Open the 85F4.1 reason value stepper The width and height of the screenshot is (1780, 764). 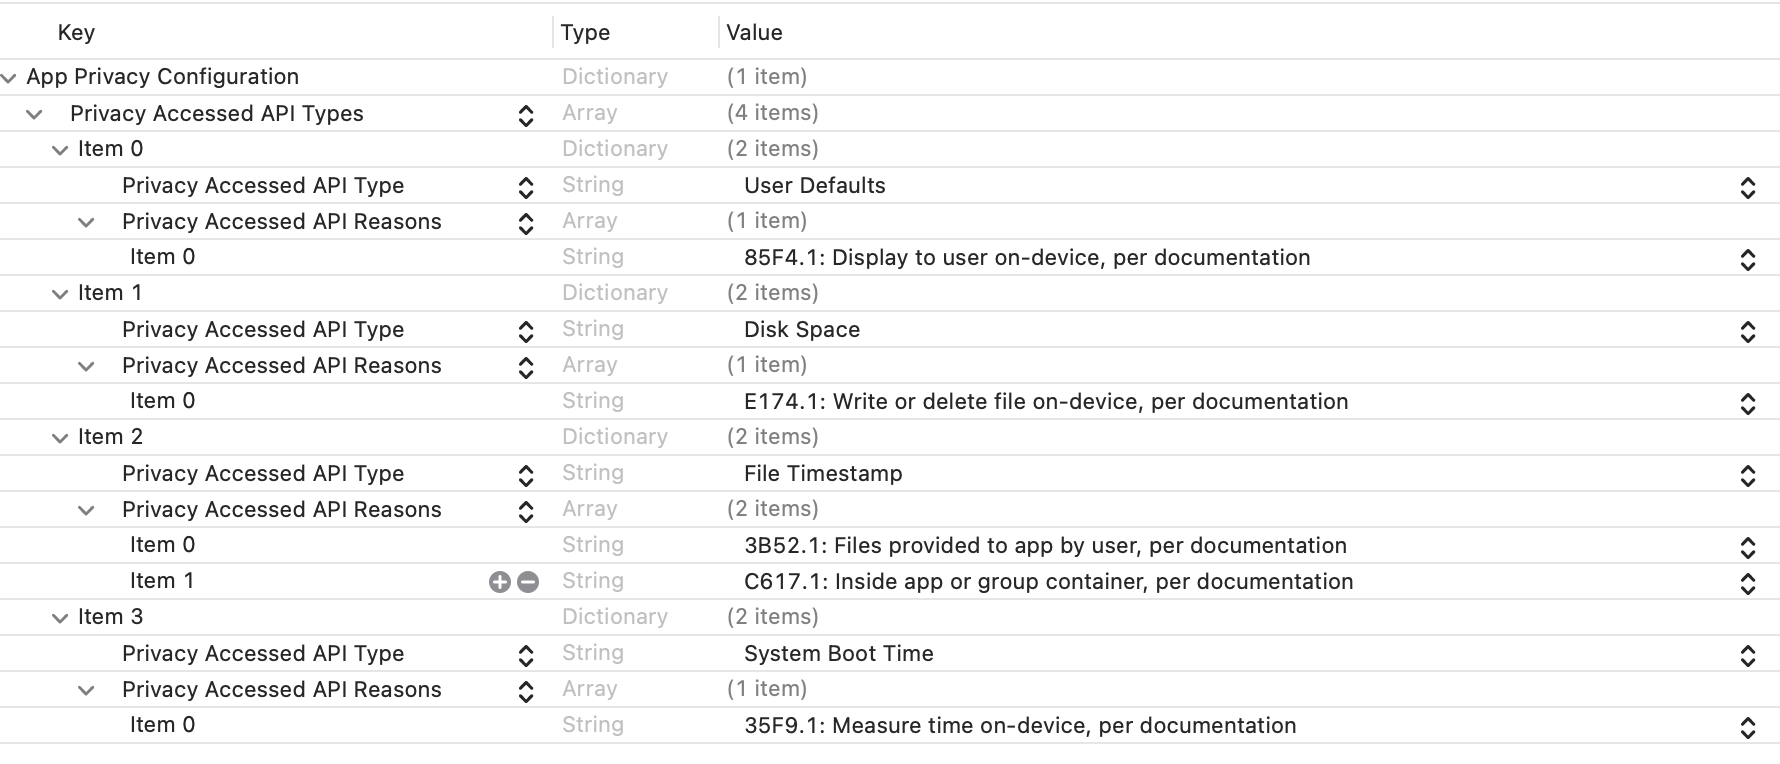click(1747, 259)
